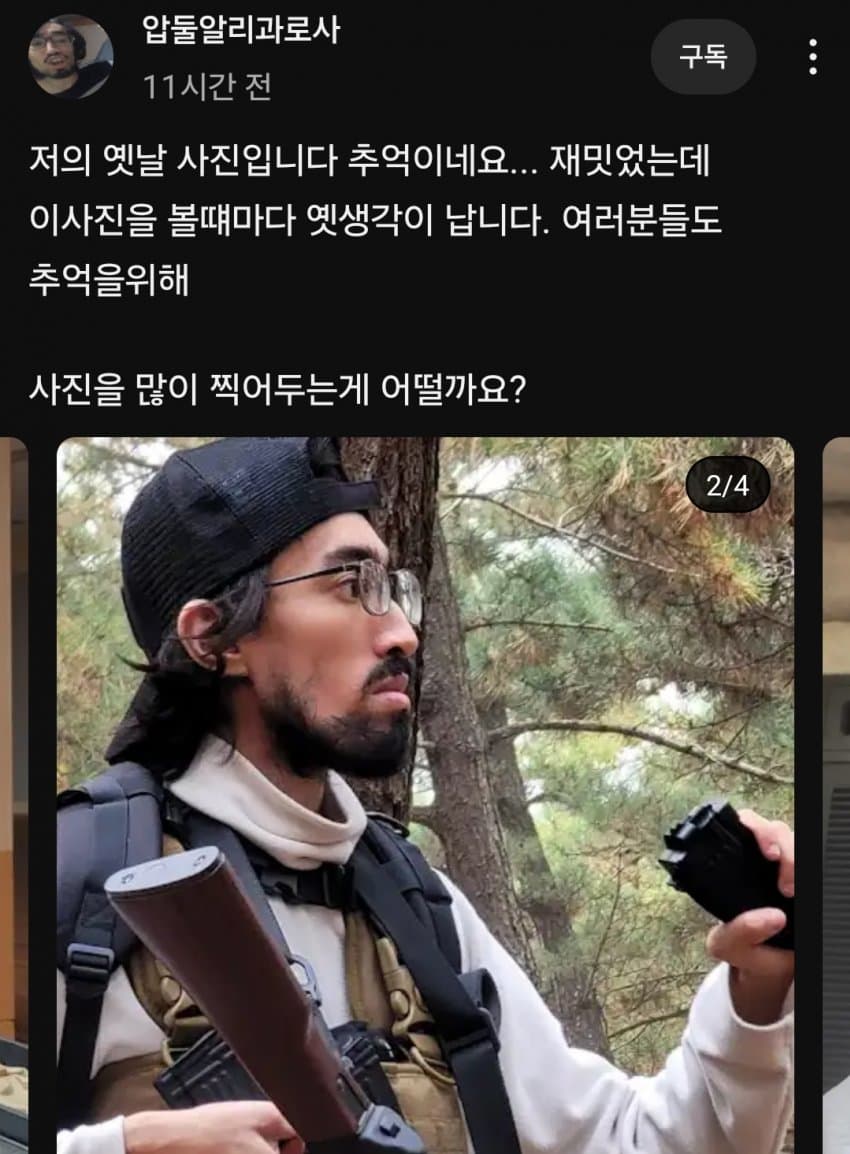Click the 2/4 image counter badge

point(727,485)
